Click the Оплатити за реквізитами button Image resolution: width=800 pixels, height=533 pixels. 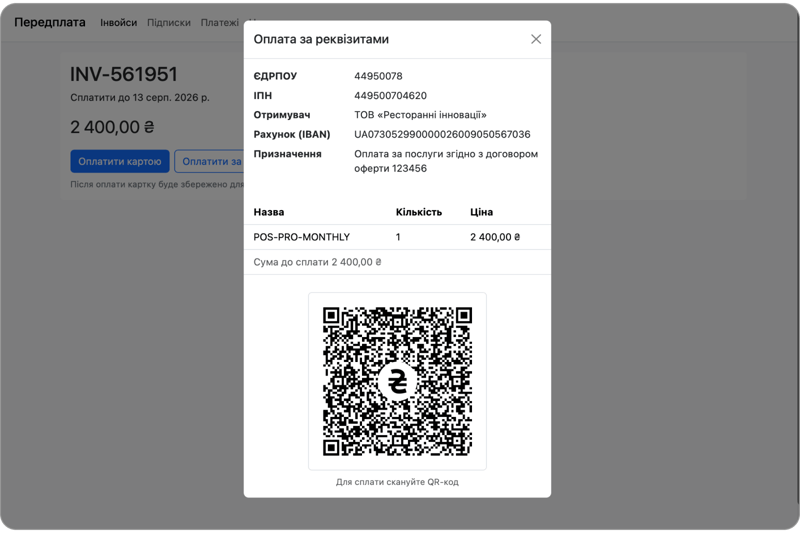pos(209,161)
